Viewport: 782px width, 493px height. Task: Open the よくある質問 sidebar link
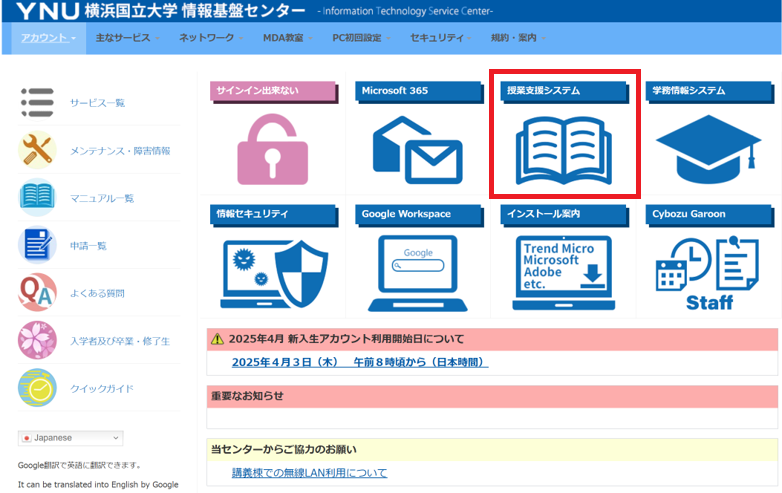pyautogui.click(x=97, y=293)
